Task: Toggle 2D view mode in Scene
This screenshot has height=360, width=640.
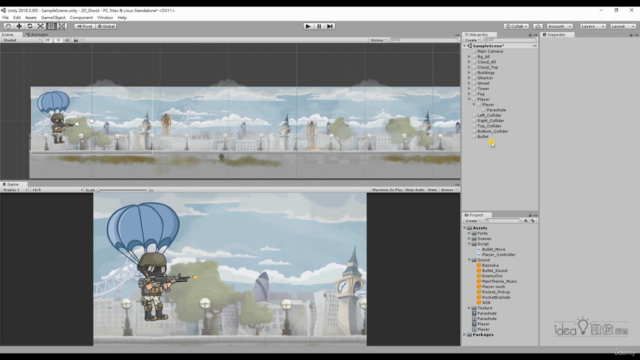Action: pos(48,40)
